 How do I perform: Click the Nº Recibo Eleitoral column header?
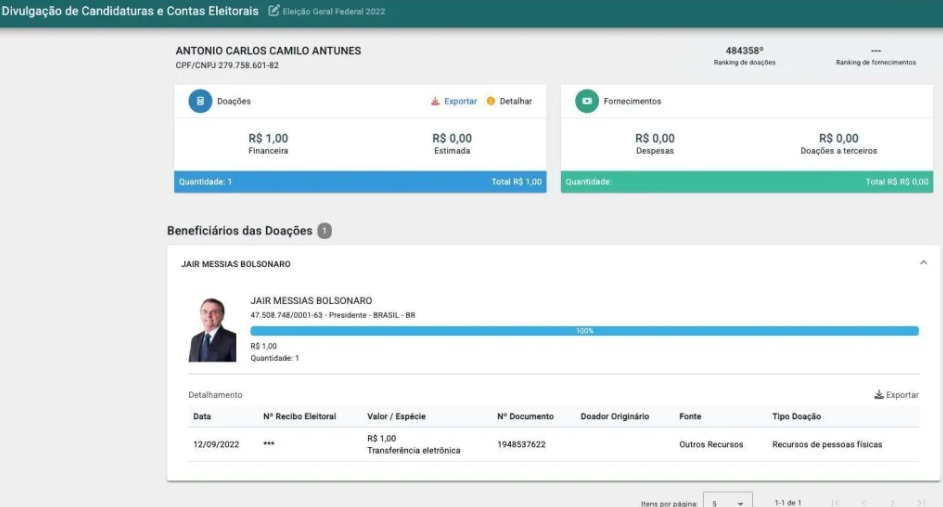299,416
